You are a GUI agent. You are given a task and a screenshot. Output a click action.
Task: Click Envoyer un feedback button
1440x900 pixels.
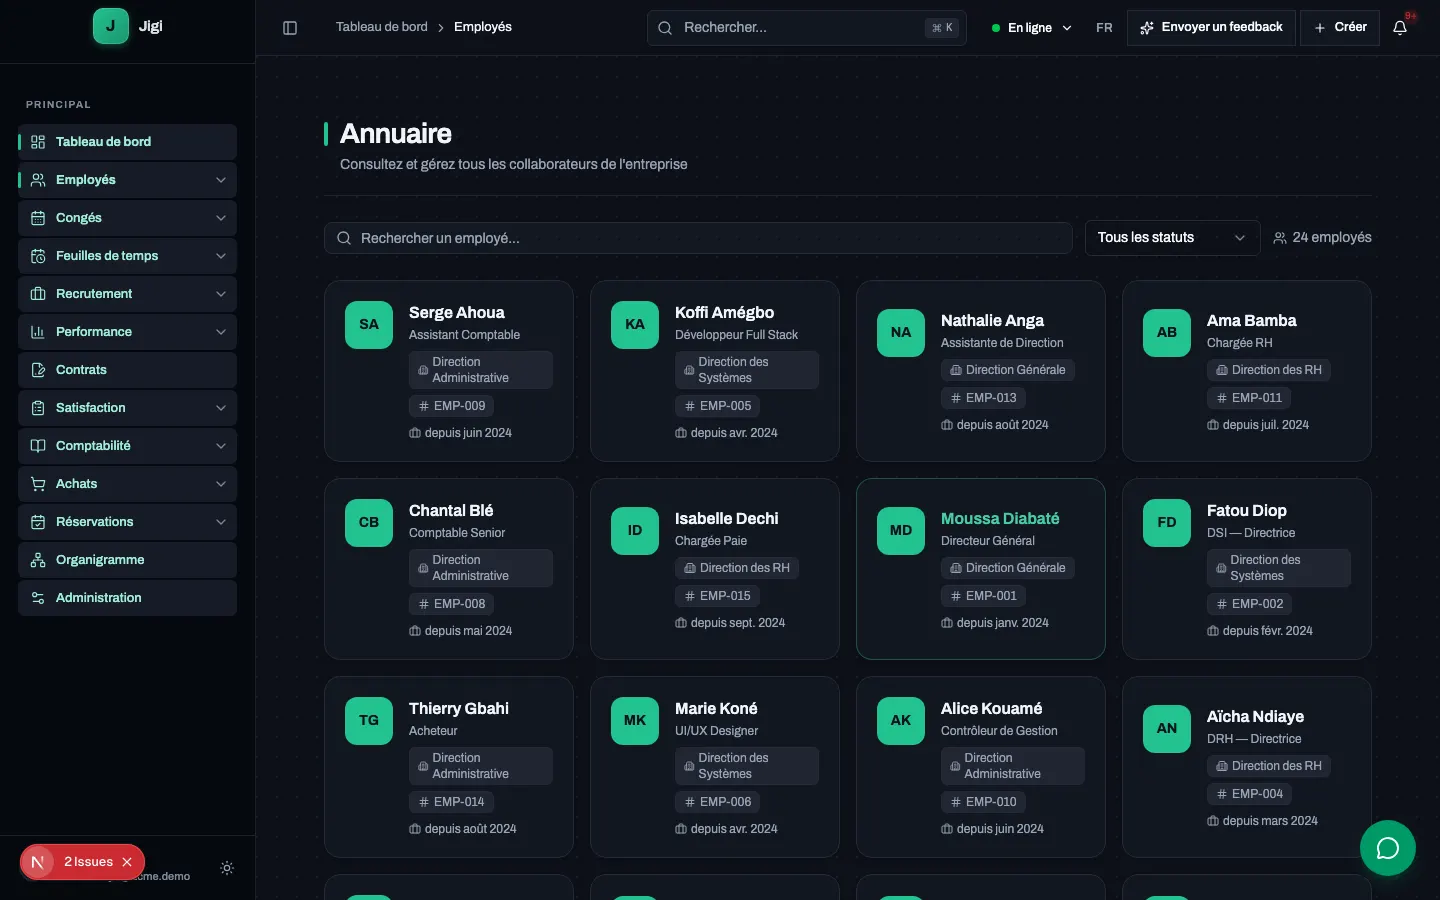[1211, 28]
